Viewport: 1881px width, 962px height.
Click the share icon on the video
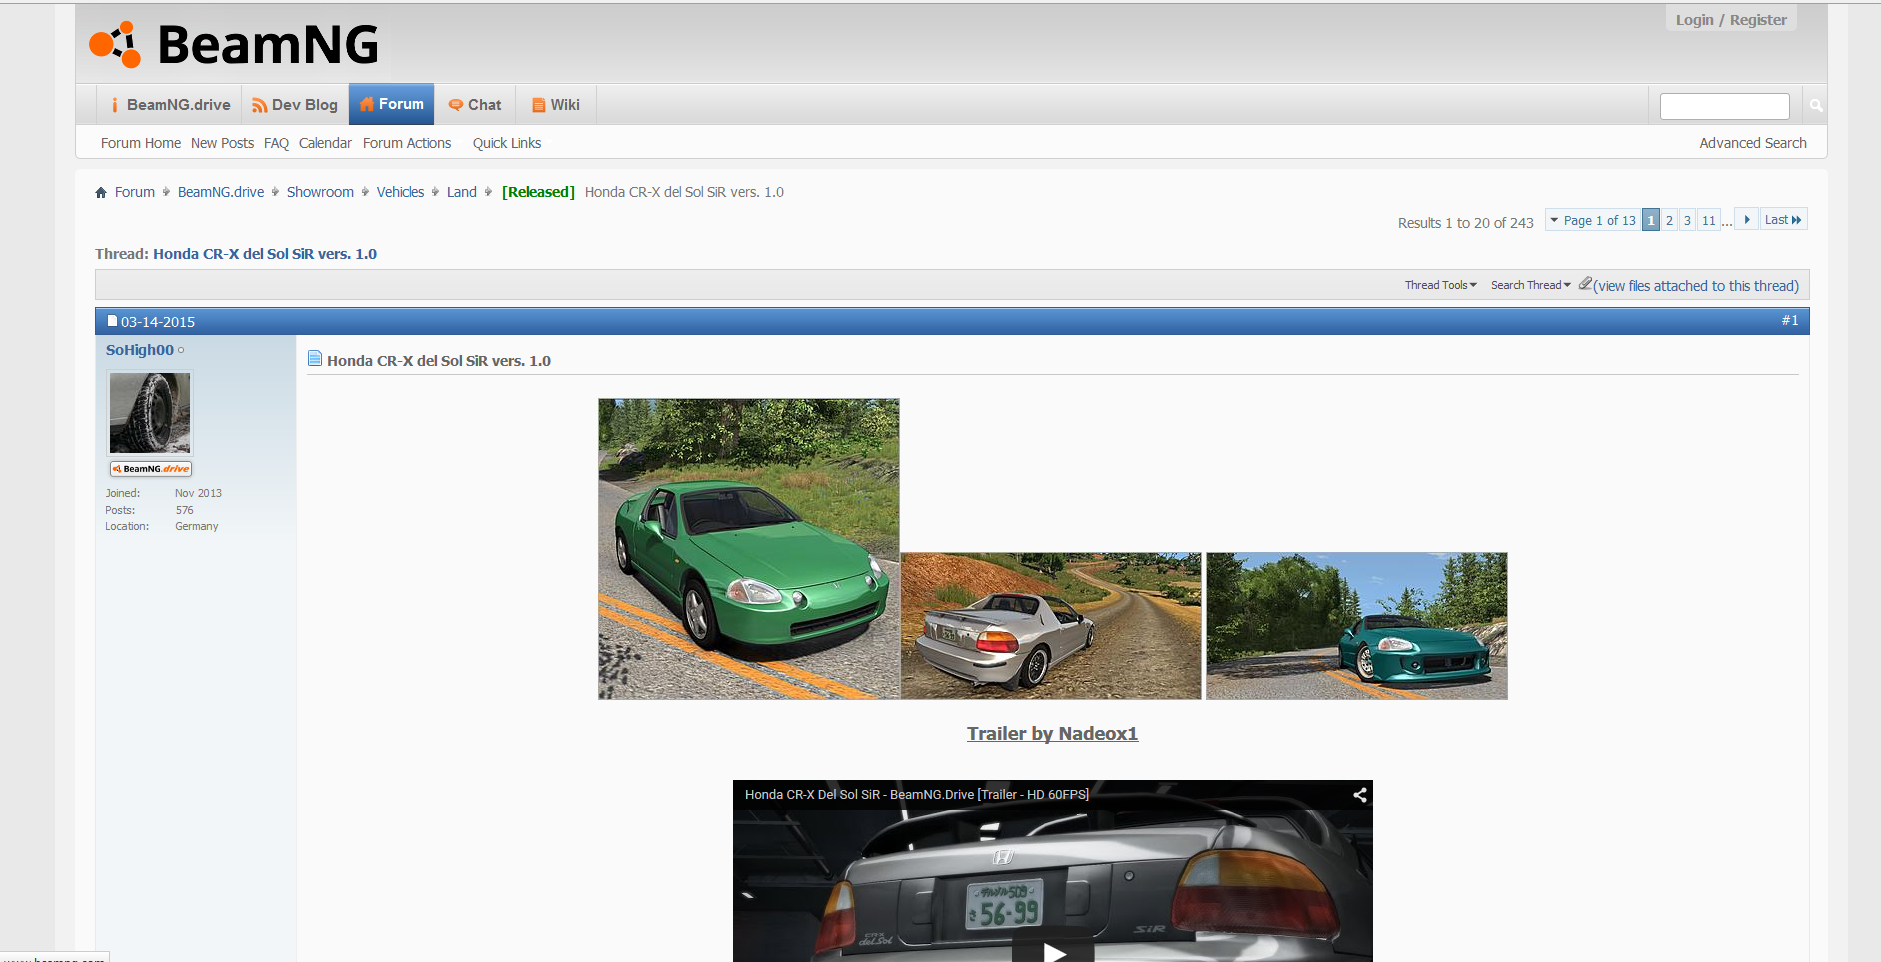(x=1360, y=795)
